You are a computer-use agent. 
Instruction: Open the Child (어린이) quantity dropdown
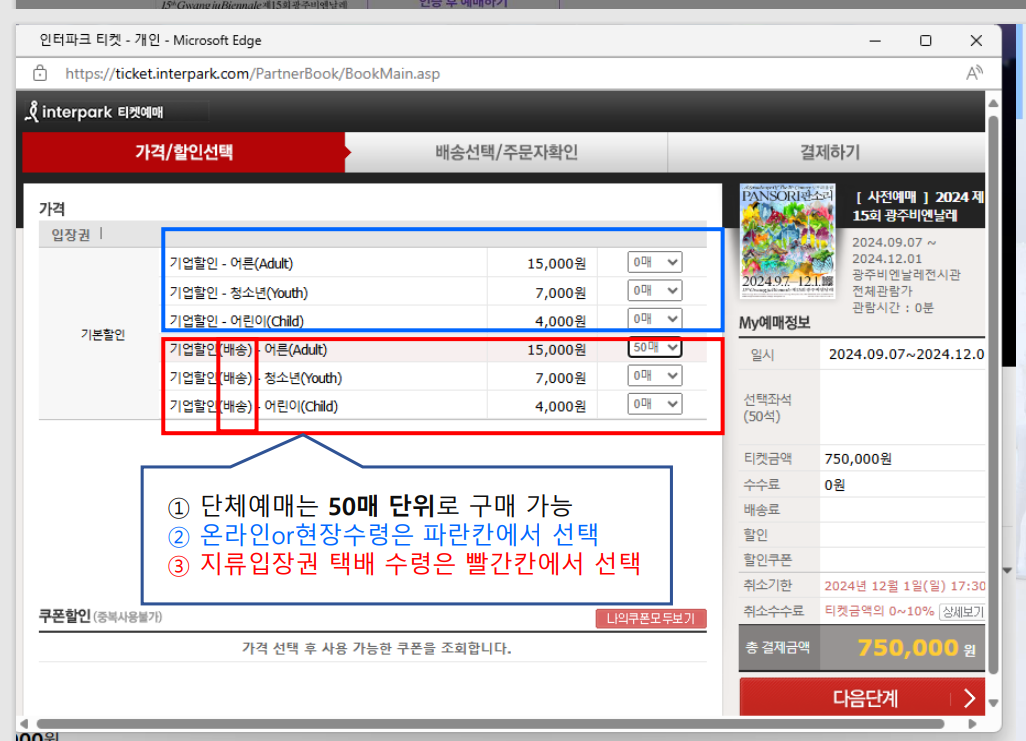click(655, 320)
